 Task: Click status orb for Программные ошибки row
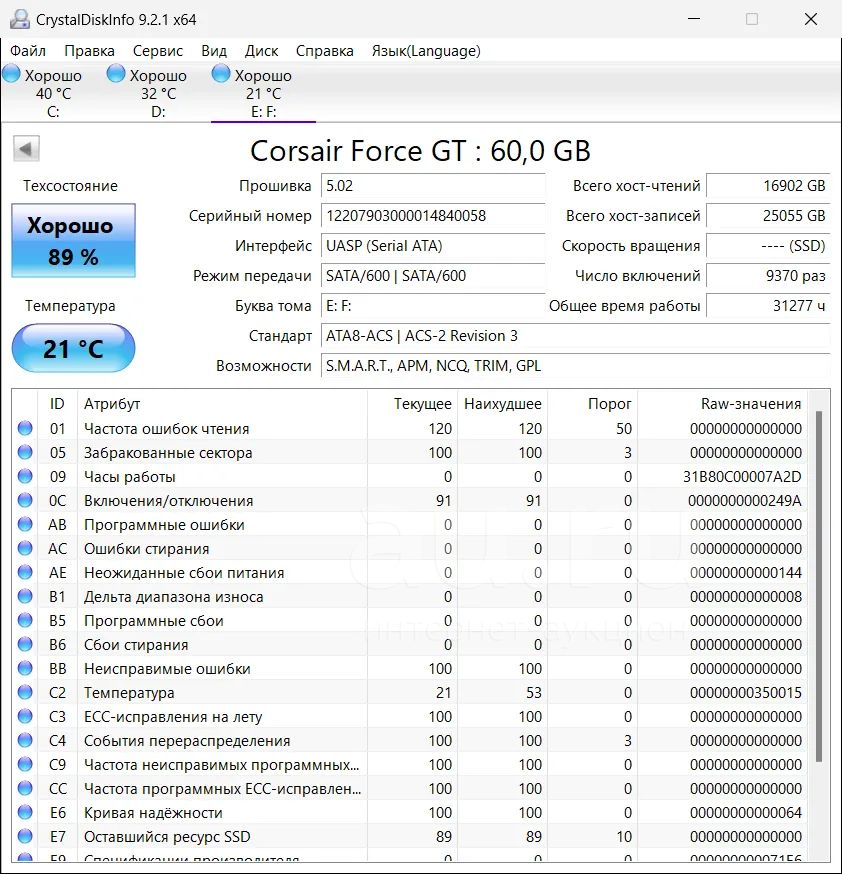pyautogui.click(x=25, y=524)
